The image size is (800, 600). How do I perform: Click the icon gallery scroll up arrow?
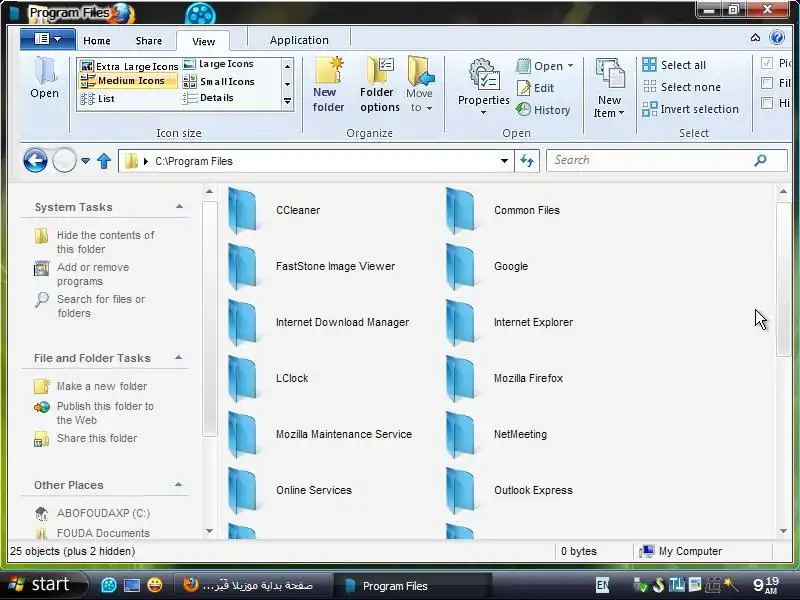tap(287, 66)
